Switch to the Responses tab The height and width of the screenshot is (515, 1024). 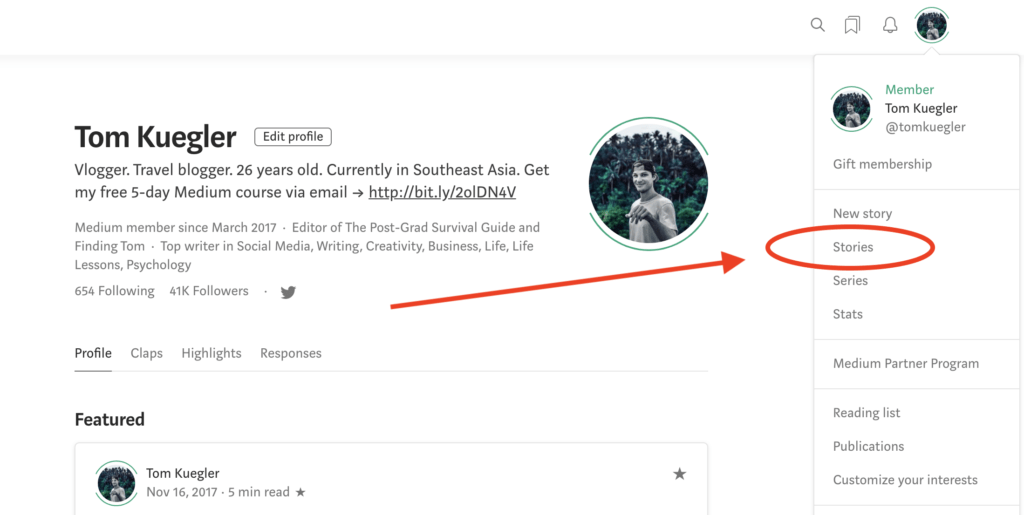click(x=291, y=353)
